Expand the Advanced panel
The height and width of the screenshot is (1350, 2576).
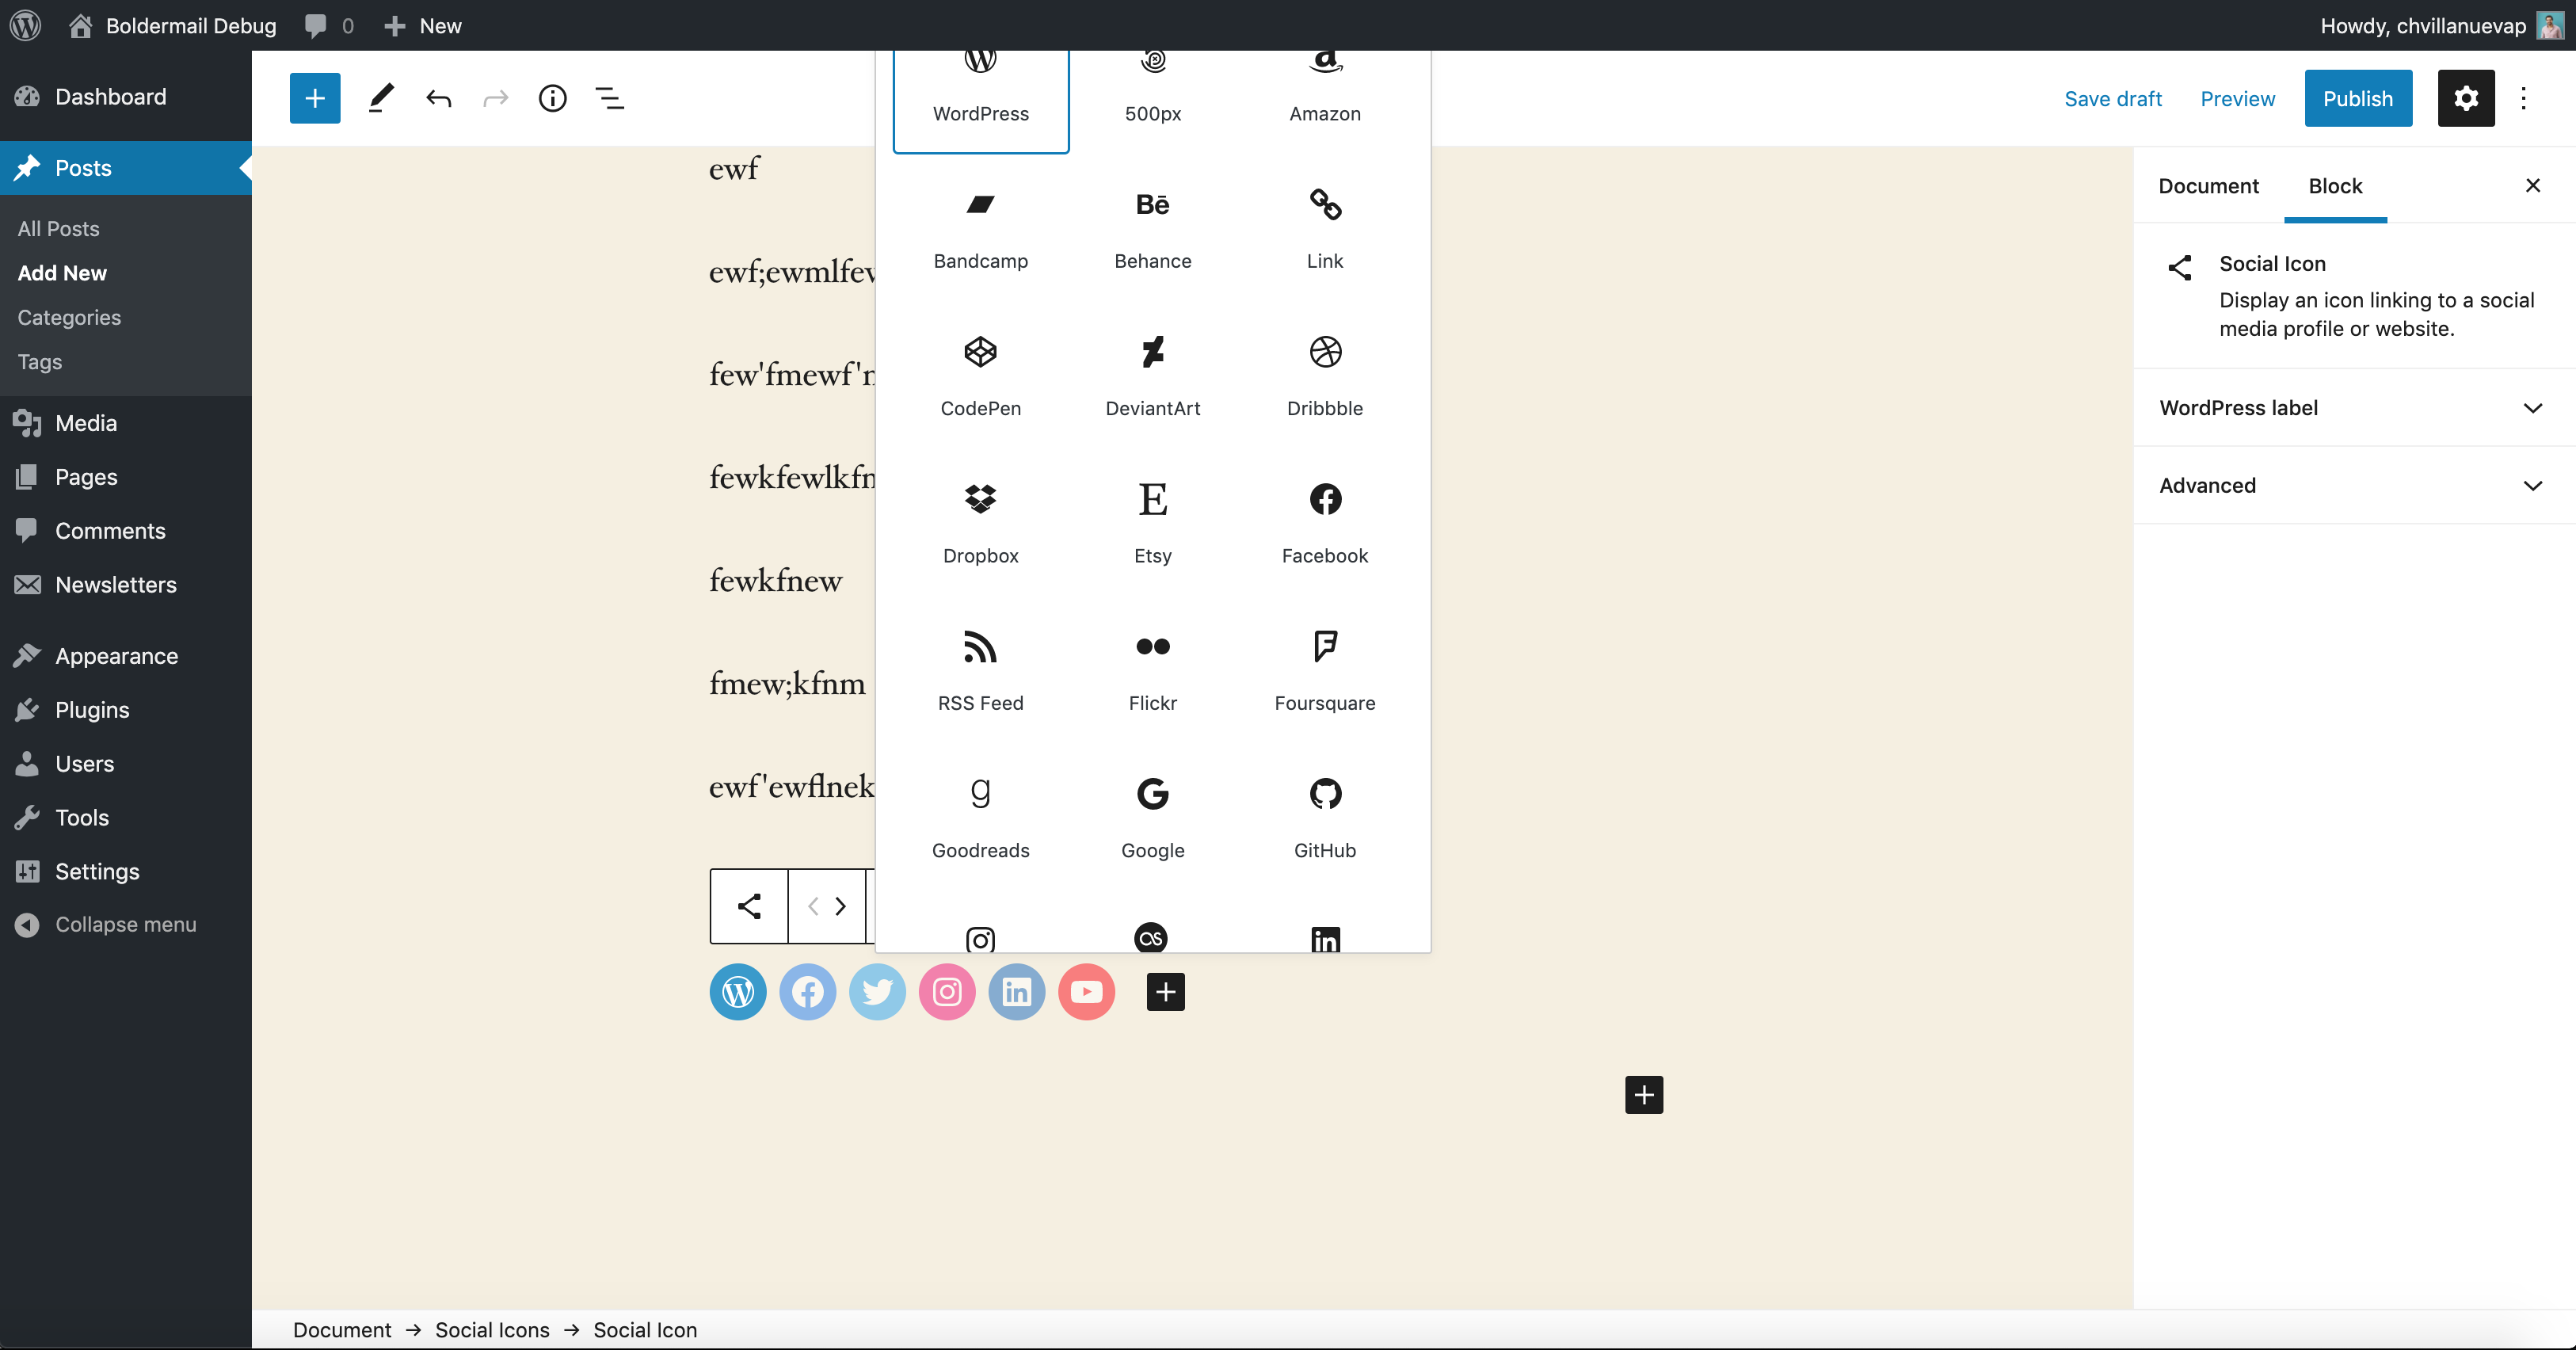pos(2354,485)
